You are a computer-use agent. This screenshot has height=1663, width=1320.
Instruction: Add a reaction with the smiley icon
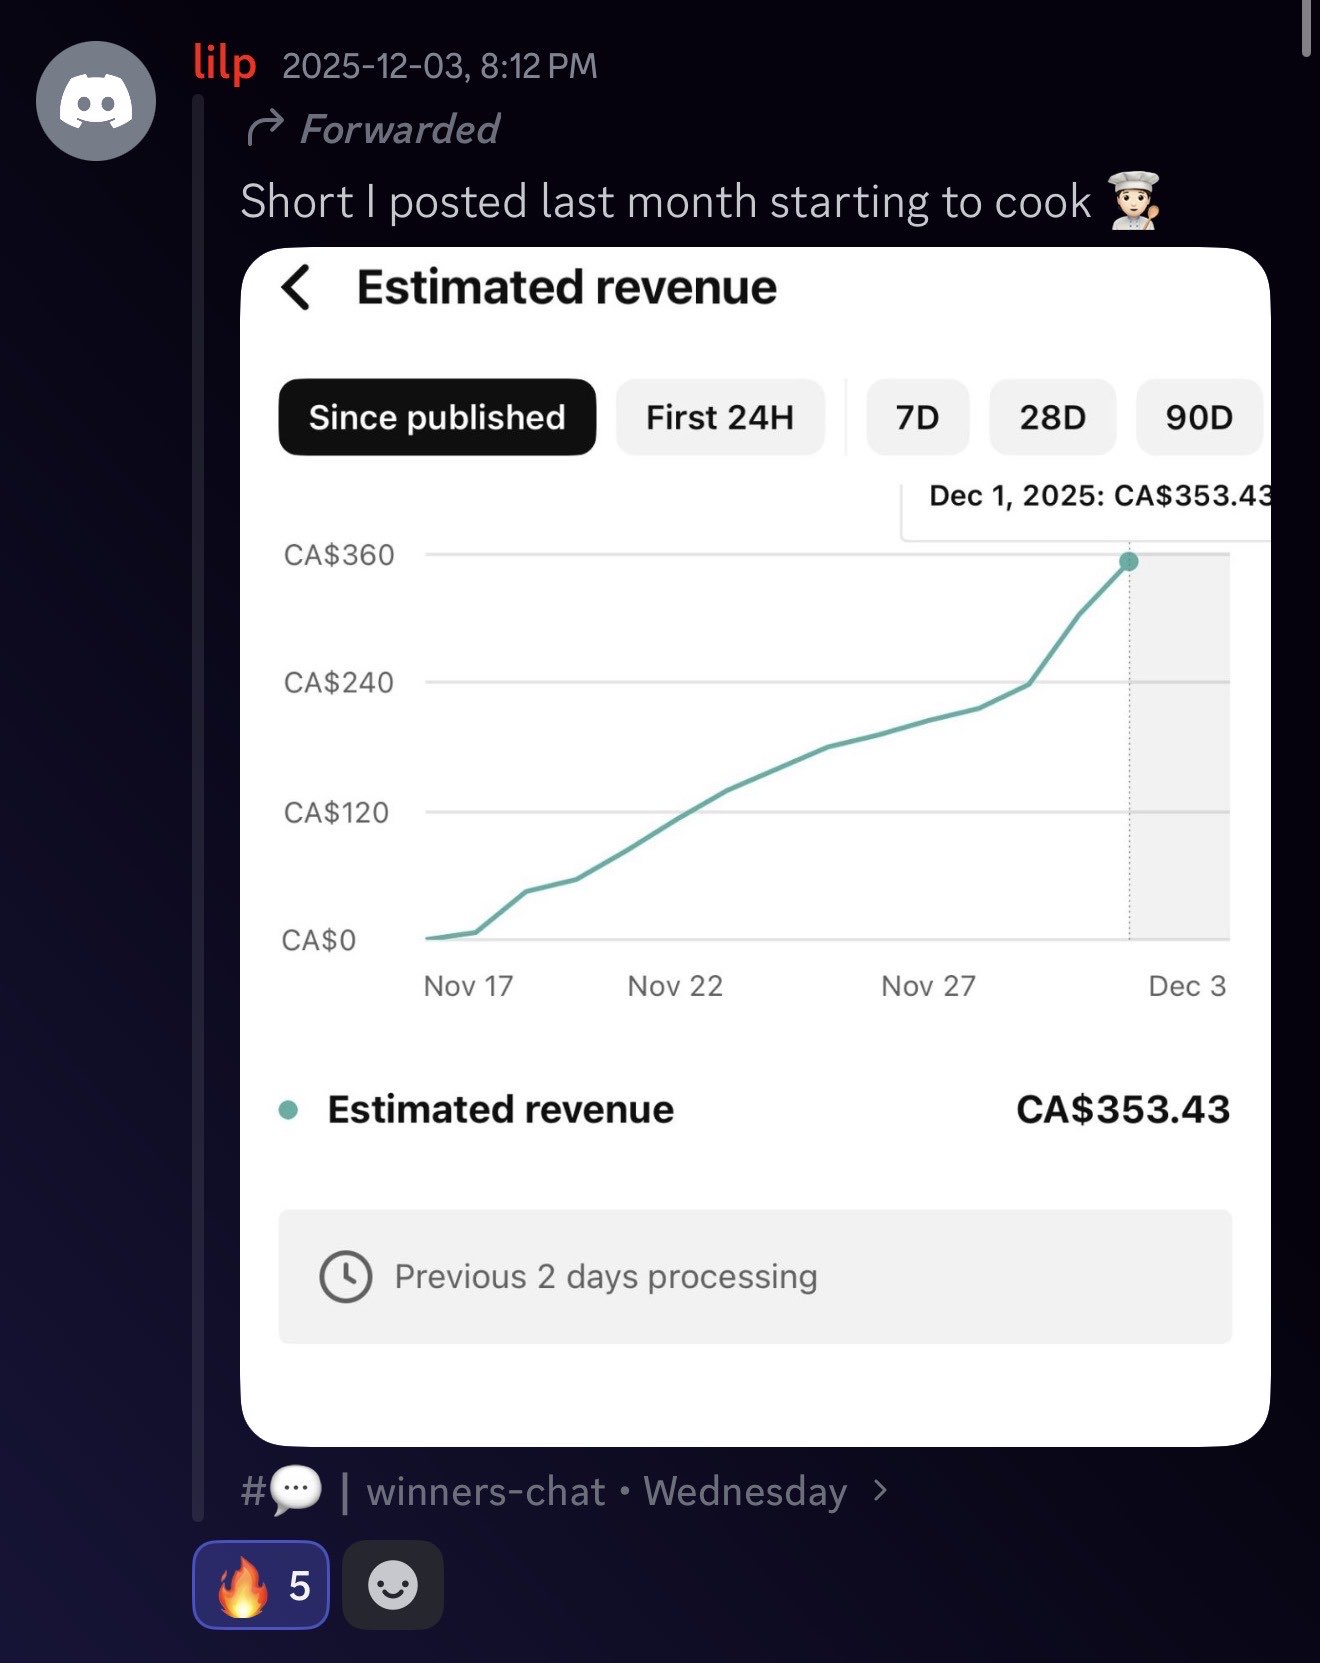392,1585
